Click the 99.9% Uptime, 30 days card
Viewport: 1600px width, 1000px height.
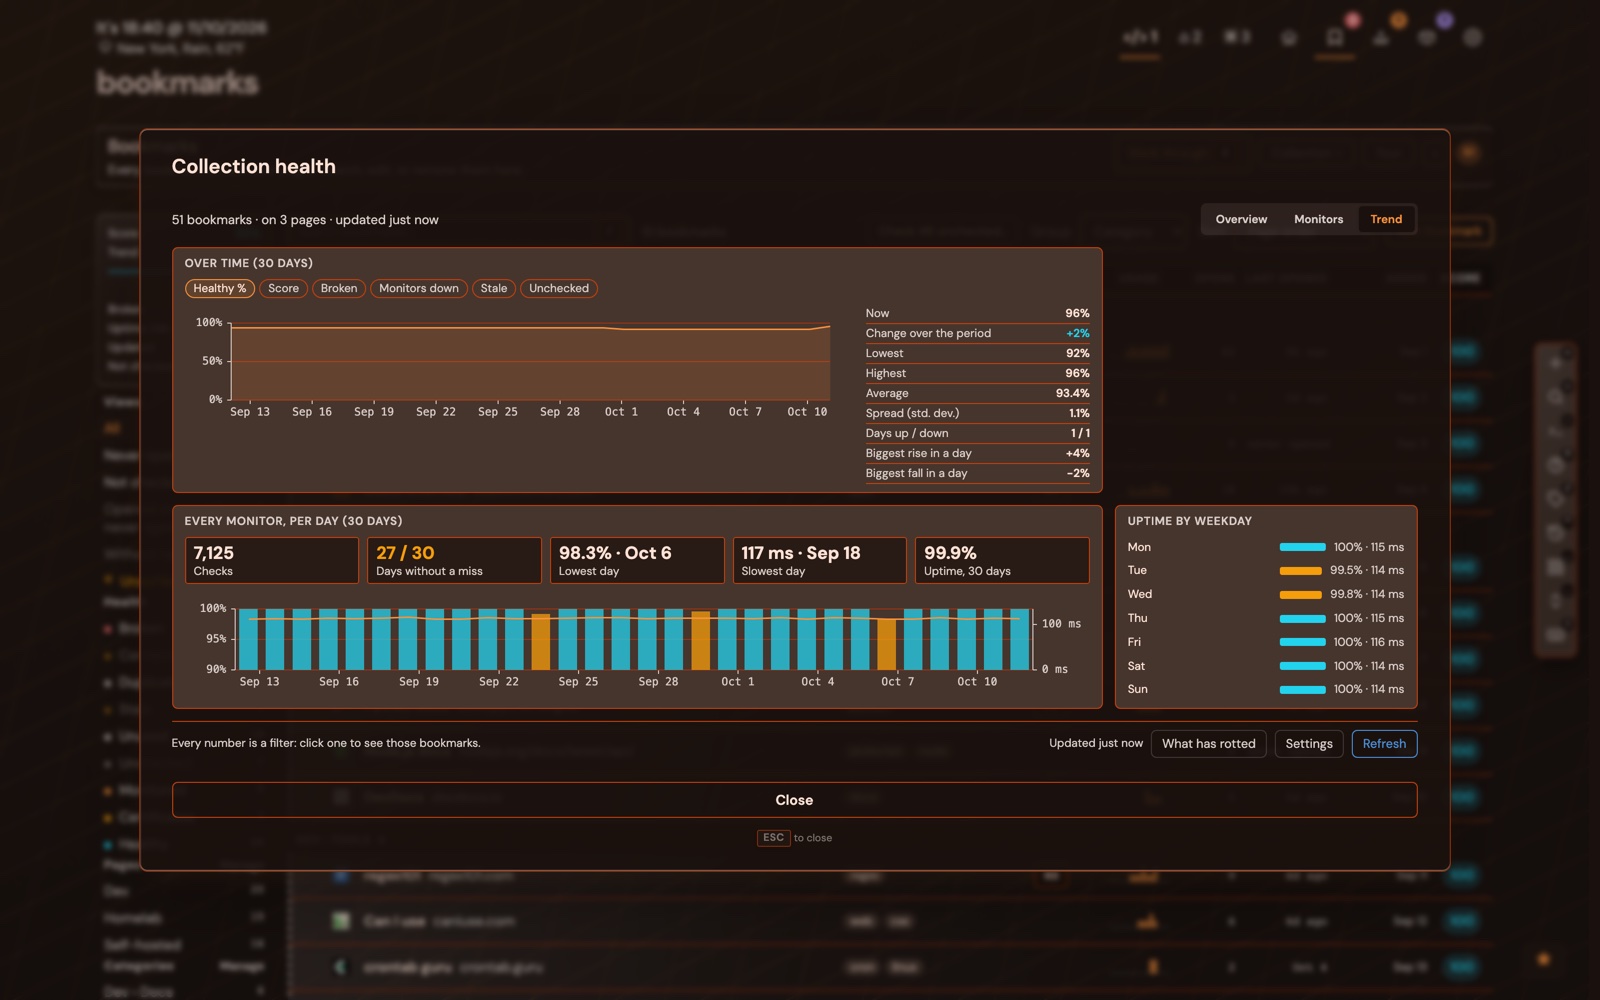[1002, 560]
